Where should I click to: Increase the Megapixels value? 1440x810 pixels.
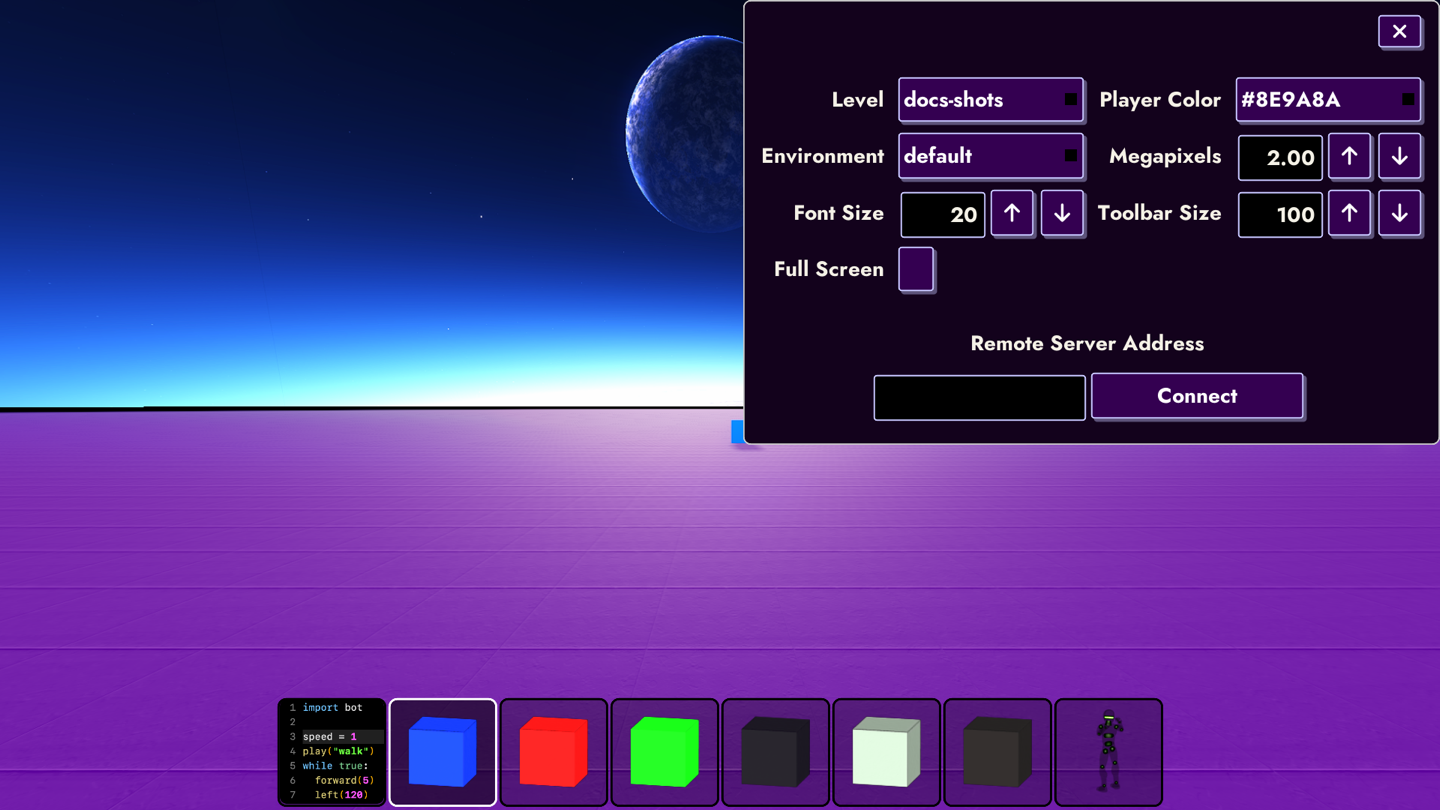(x=1349, y=157)
